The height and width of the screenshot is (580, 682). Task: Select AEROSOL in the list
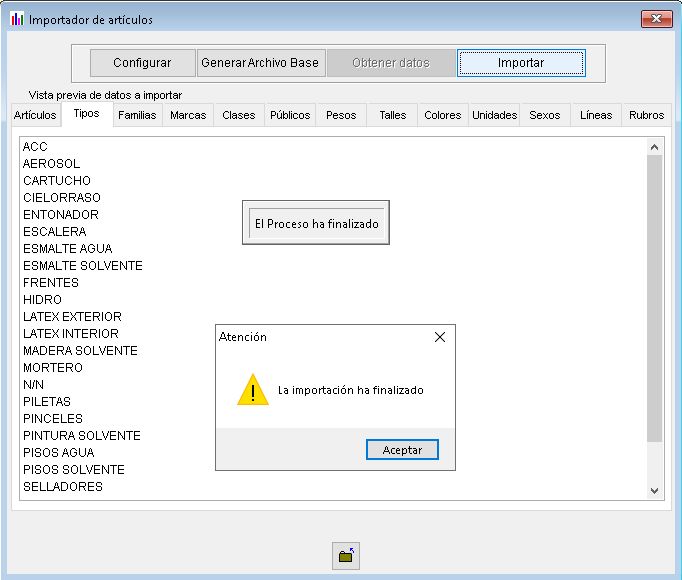coord(51,164)
